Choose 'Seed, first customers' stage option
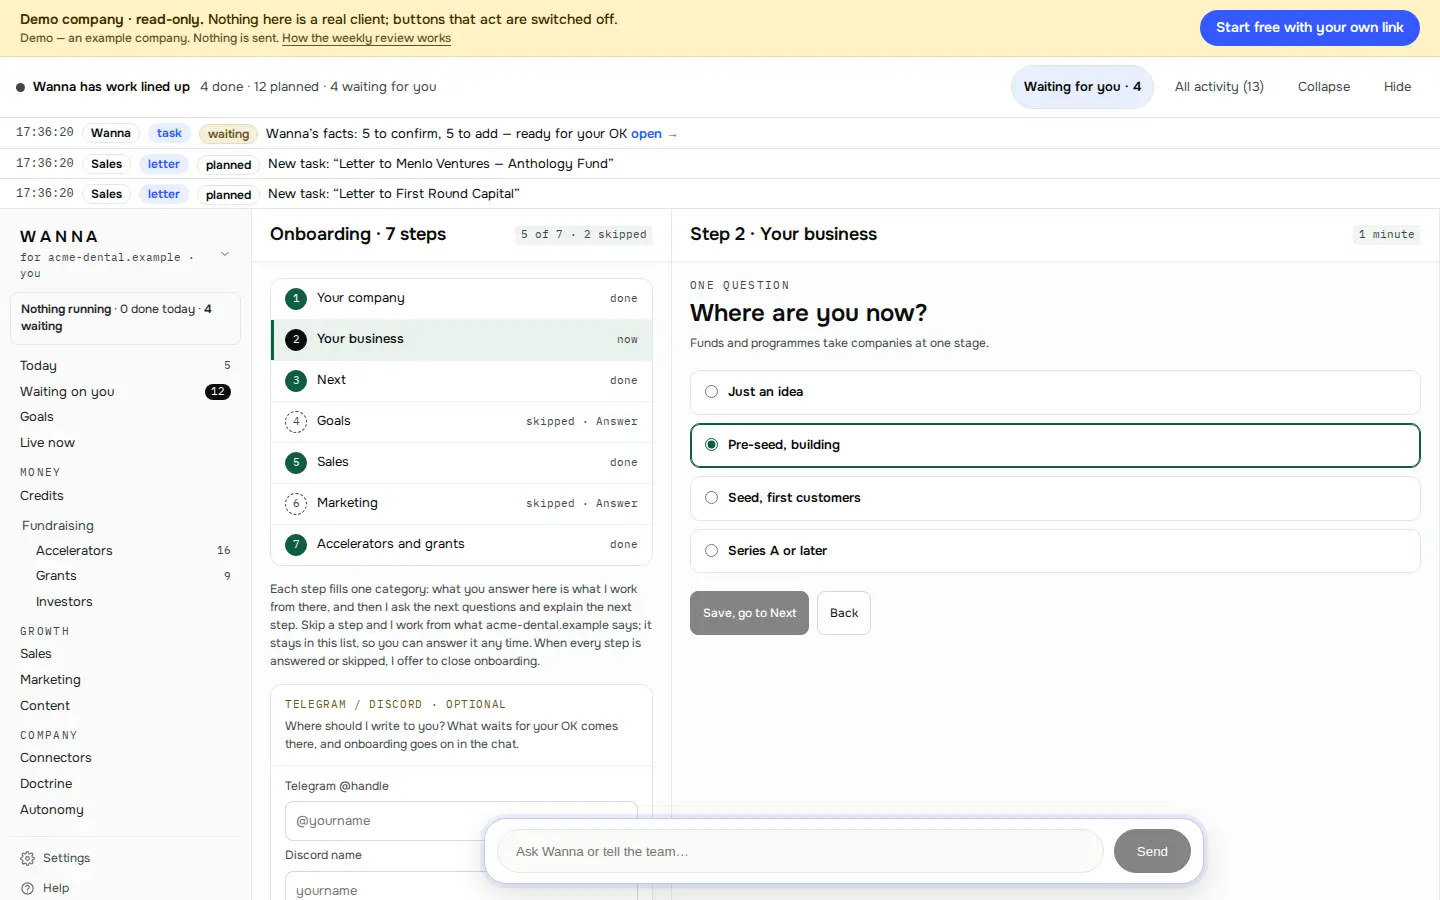This screenshot has width=1440, height=900. click(x=1055, y=498)
